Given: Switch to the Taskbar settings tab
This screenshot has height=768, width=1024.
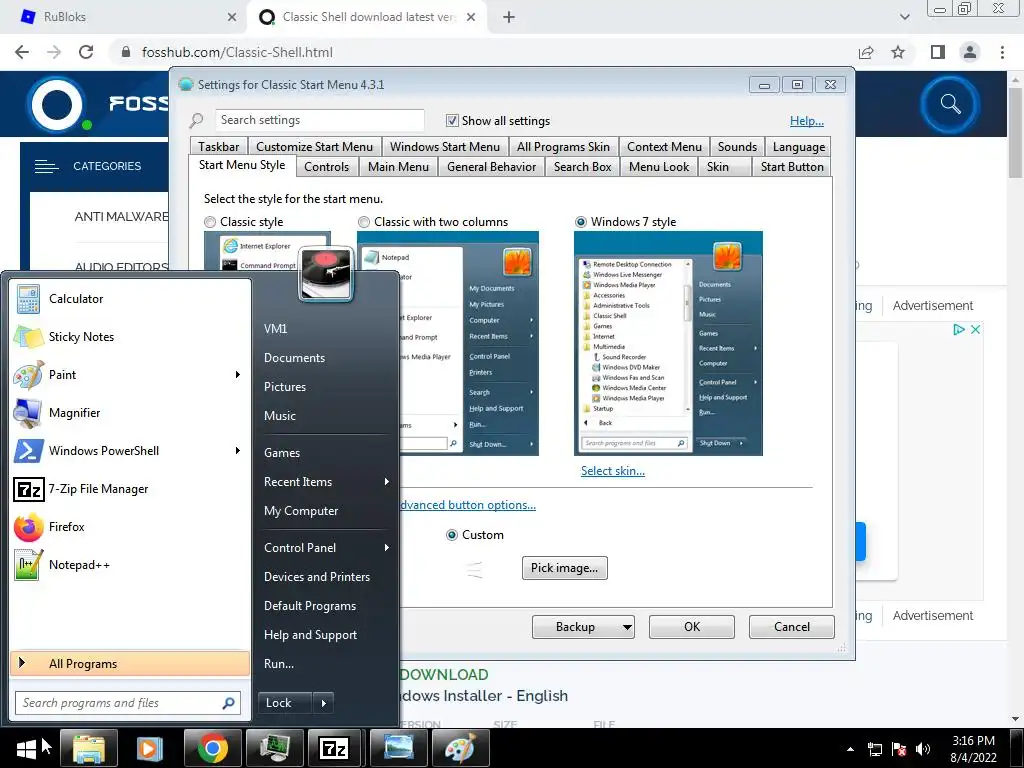Looking at the screenshot, I should [219, 147].
